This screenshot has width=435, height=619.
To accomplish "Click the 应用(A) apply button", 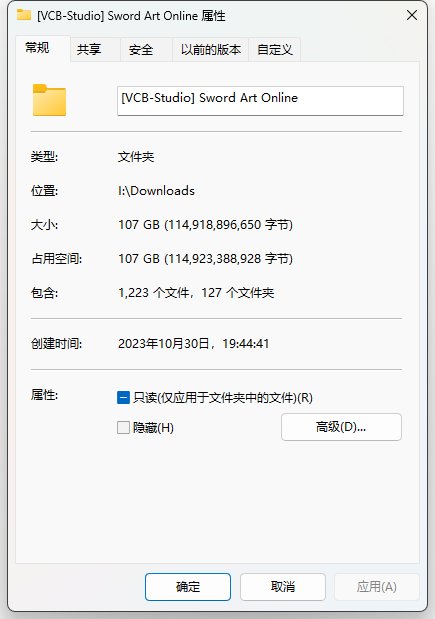I will (x=377, y=587).
